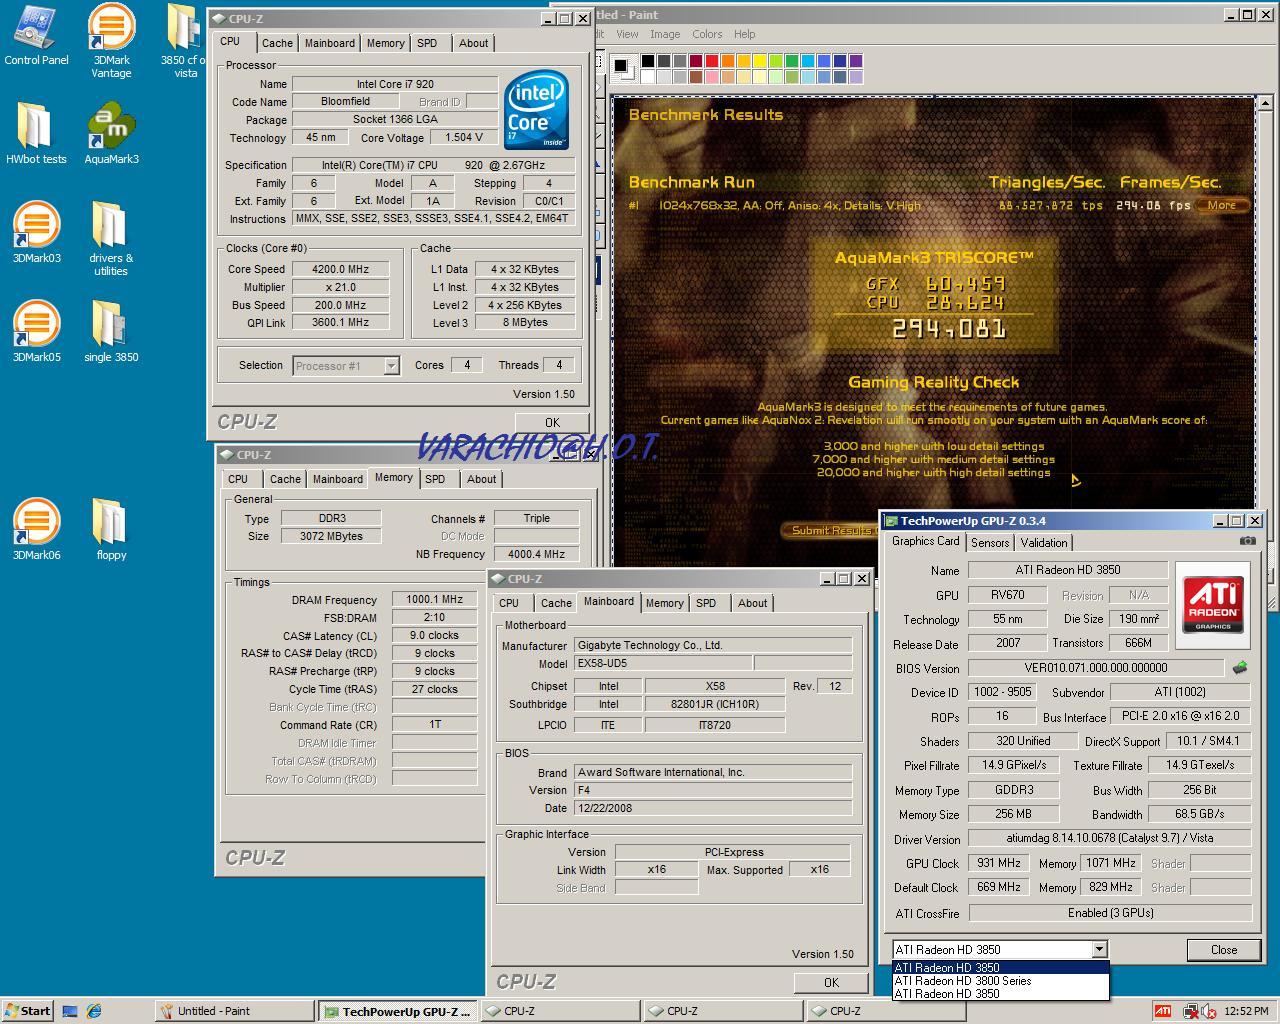Click the GPU-Z title bar icon

pos(891,521)
